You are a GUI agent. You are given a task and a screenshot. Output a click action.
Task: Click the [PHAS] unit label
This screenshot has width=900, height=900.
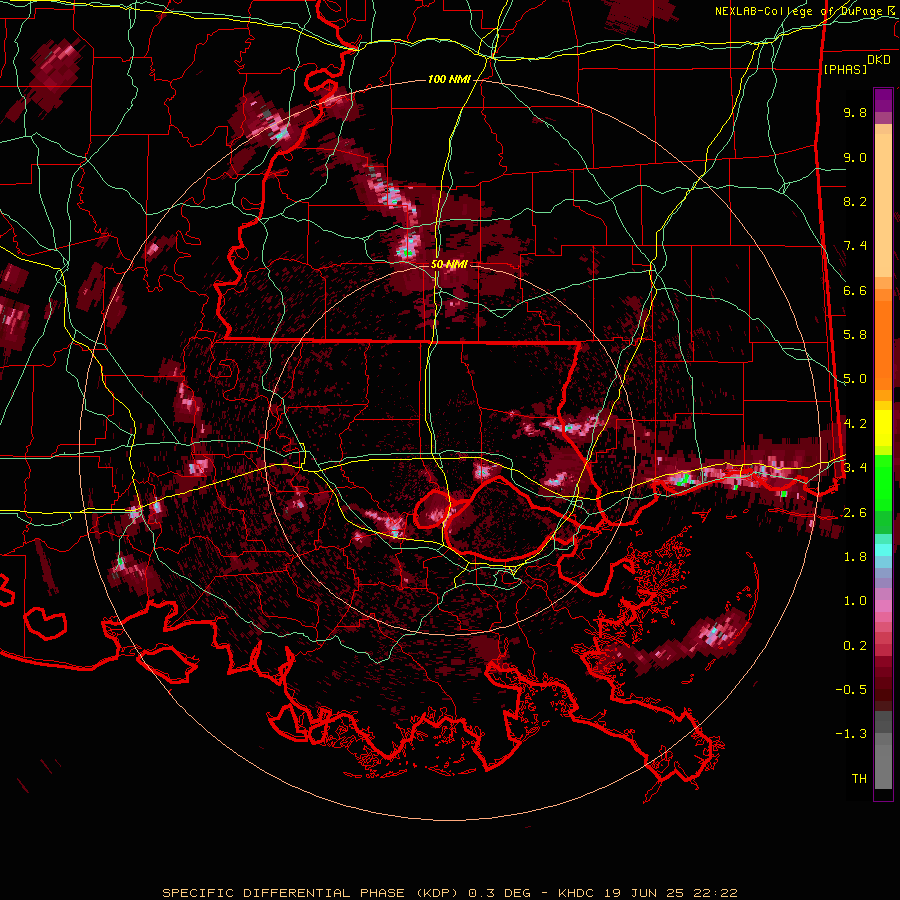(x=845, y=69)
